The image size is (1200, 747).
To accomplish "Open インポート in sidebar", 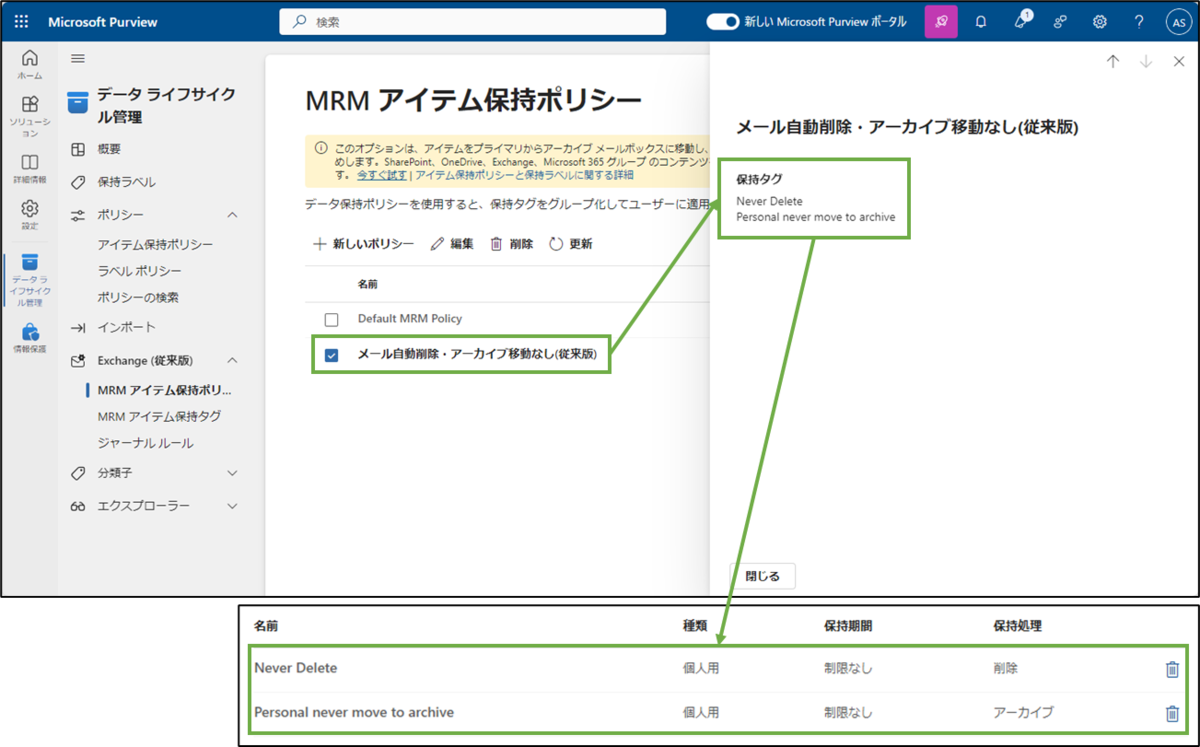I will point(126,327).
